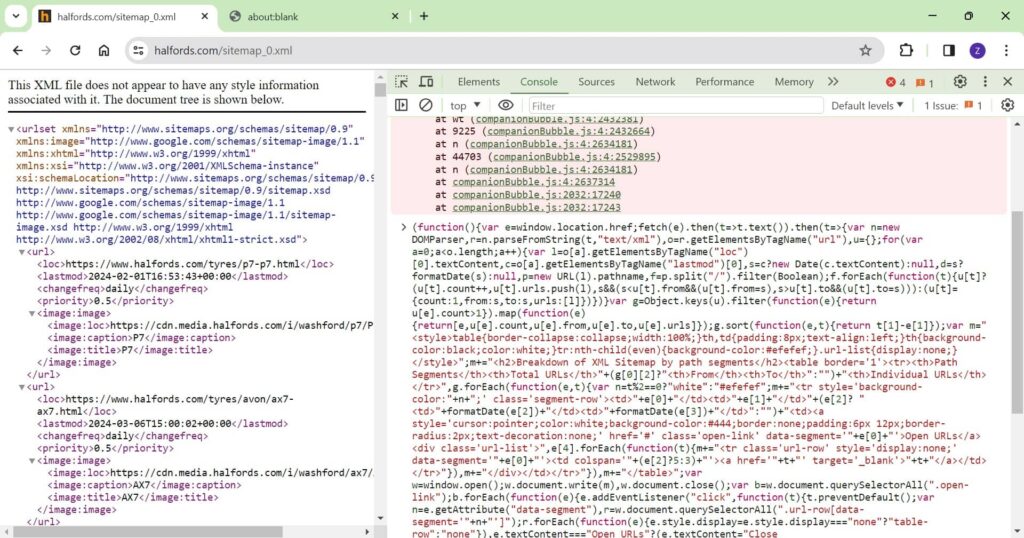The width and height of the screenshot is (1024, 538).
Task: Collapse the P7 image:image node
Action: tap(32, 313)
